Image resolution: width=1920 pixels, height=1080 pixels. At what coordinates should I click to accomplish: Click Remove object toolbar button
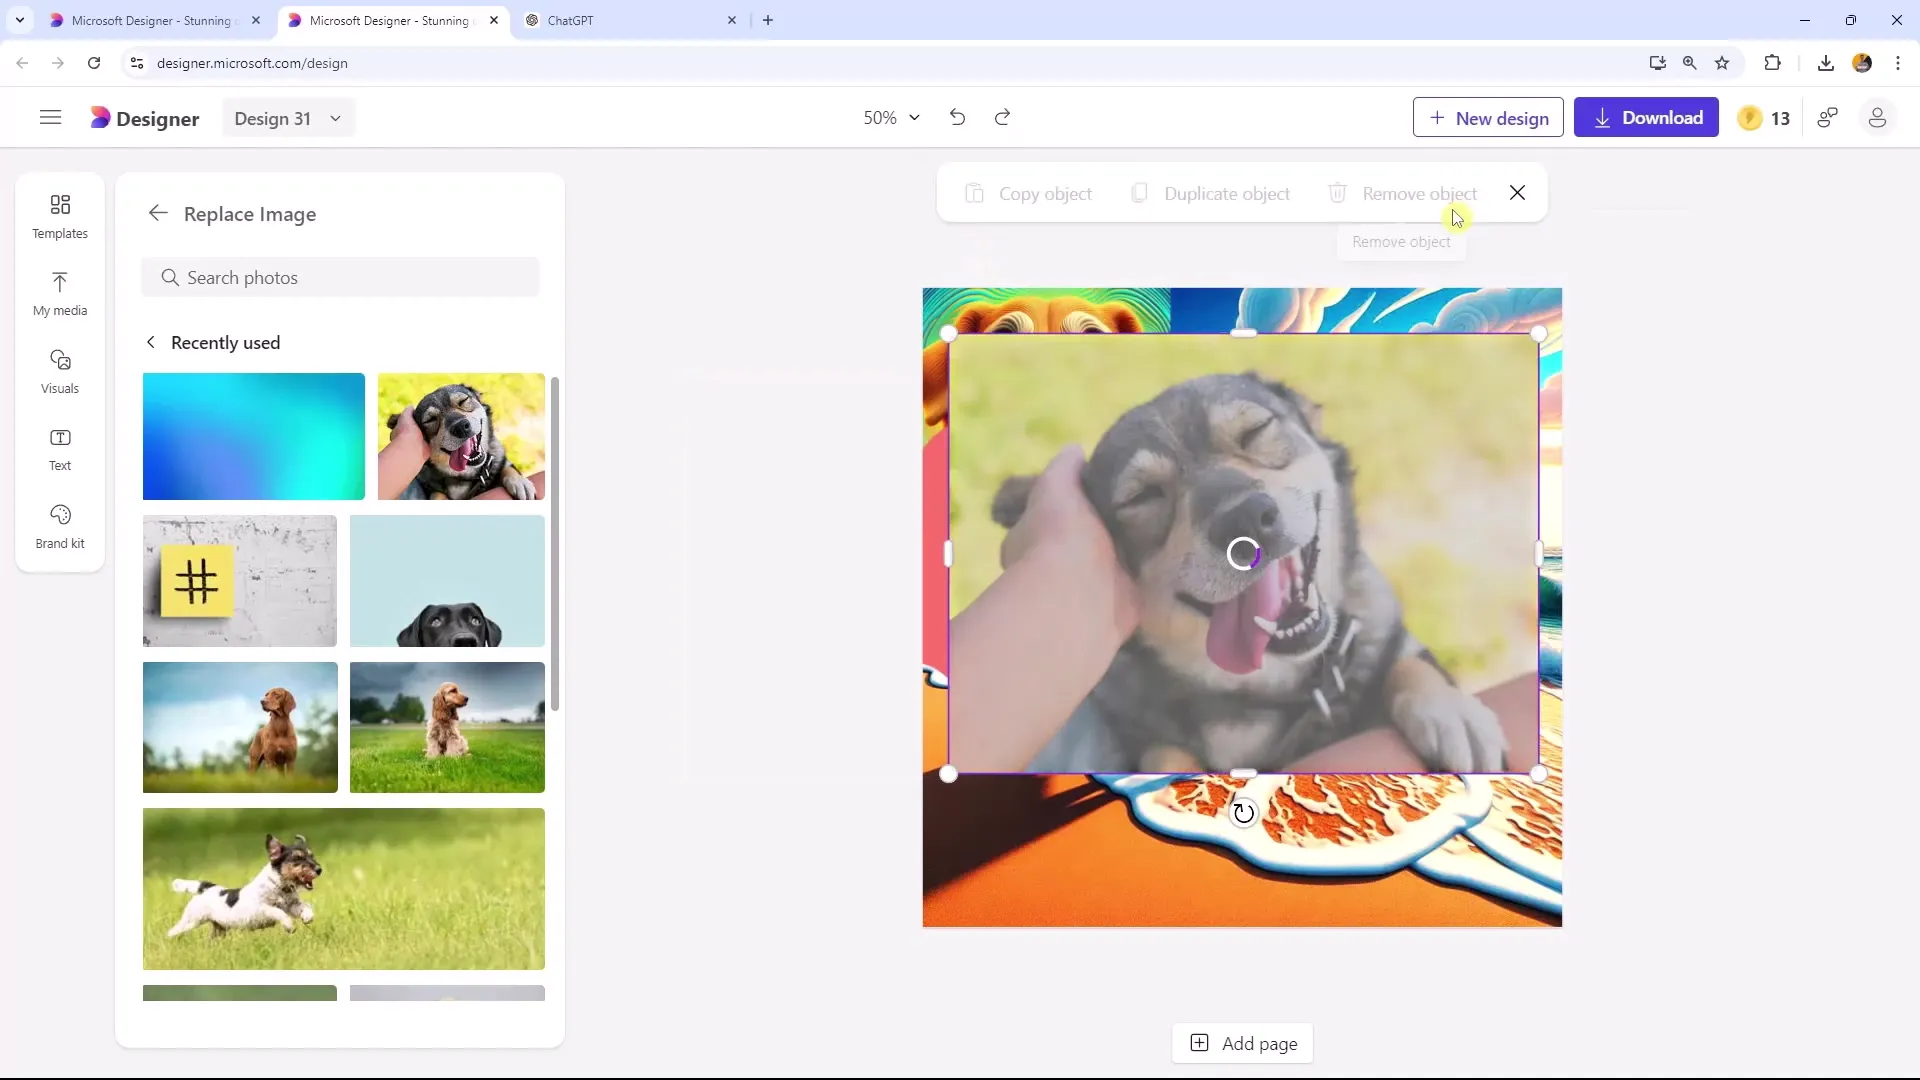1403,194
